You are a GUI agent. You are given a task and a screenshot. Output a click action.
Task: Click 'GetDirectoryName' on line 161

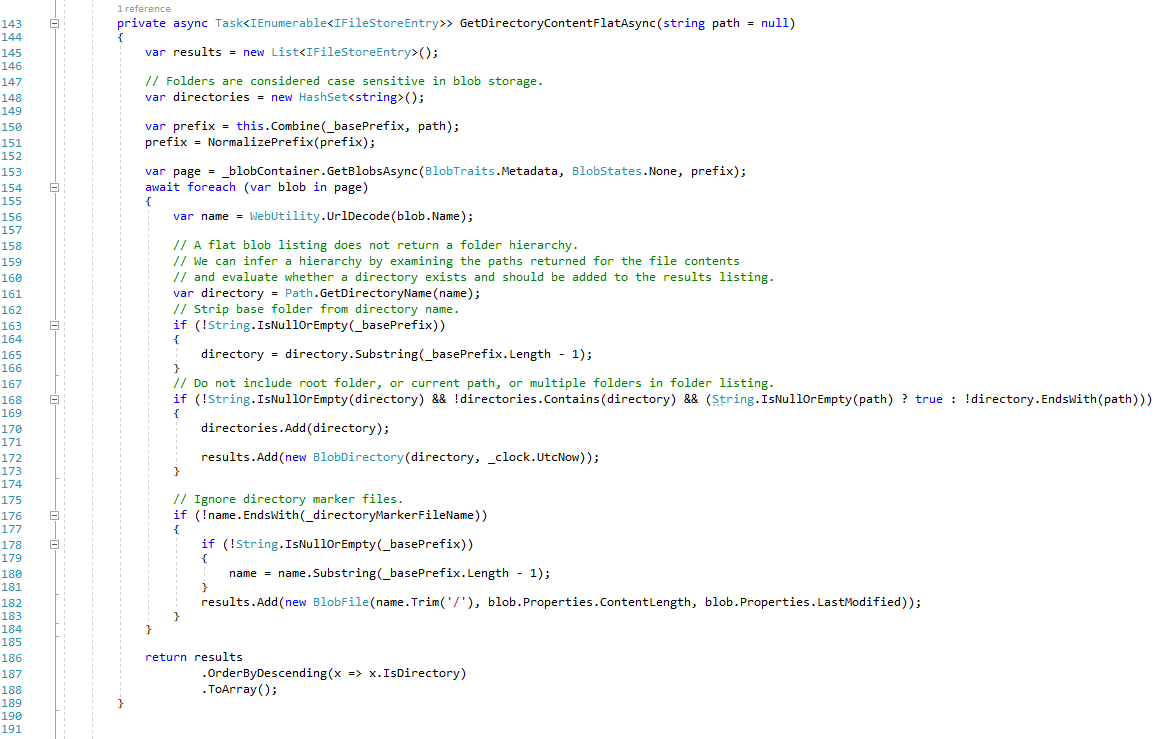coord(375,293)
